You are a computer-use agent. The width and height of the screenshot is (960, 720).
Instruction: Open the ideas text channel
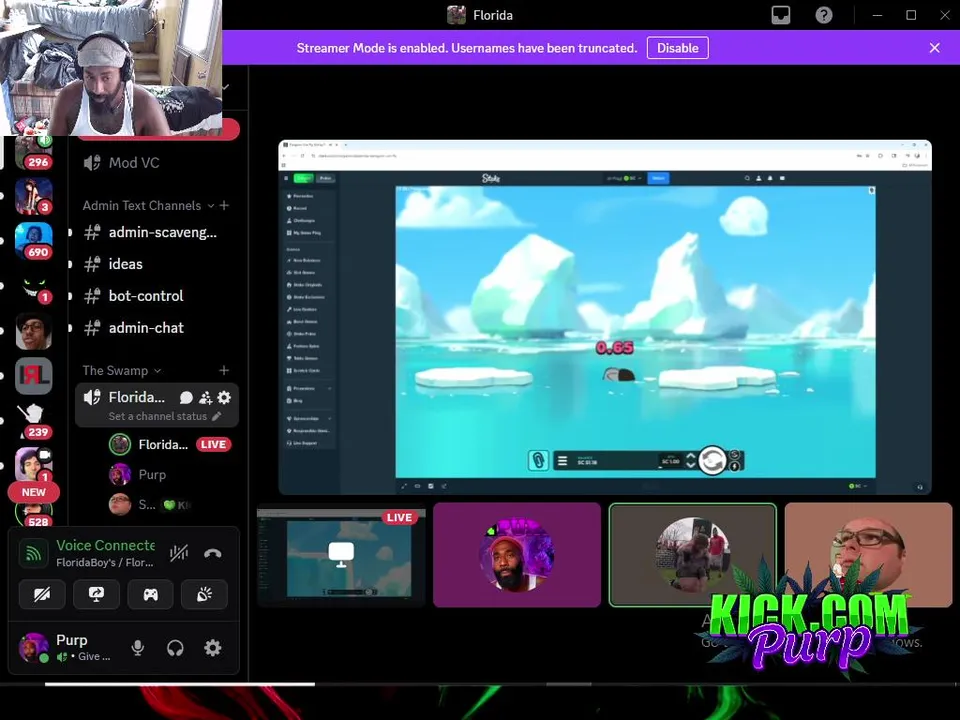[156, 264]
